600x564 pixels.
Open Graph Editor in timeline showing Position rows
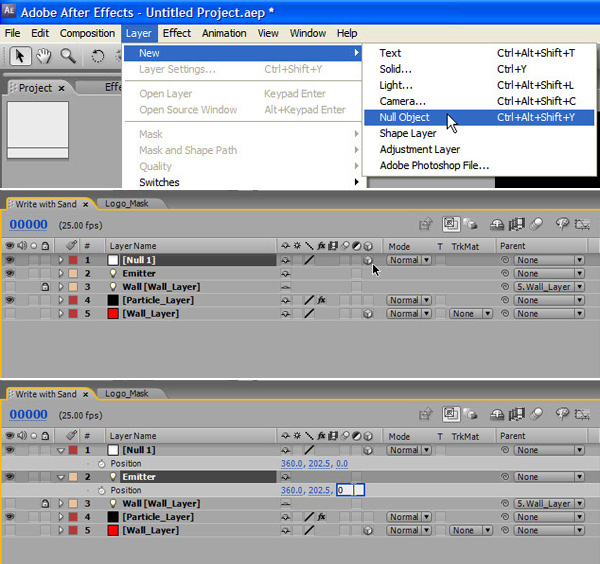click(582, 414)
